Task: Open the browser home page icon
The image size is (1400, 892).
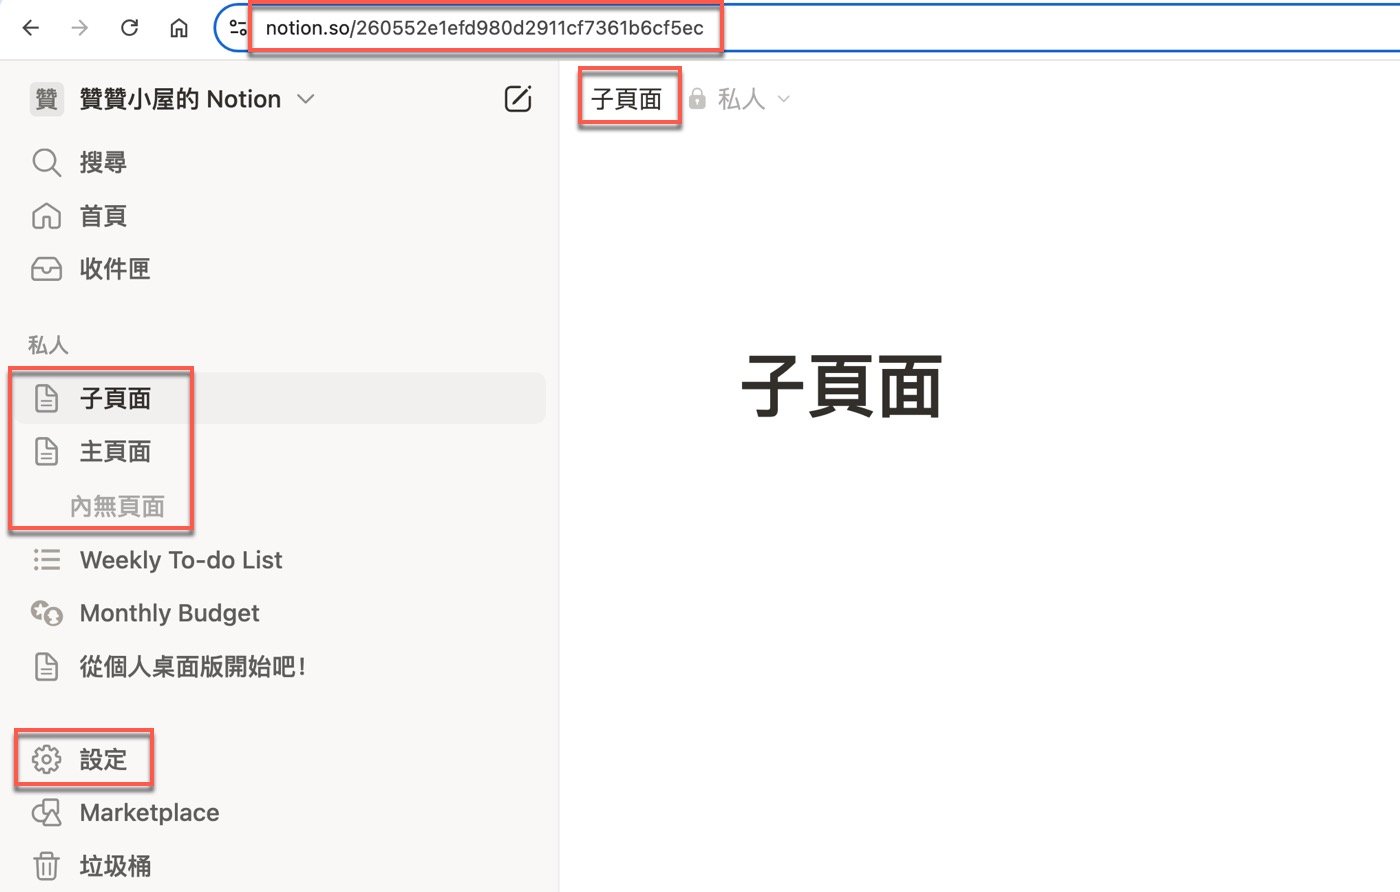Action: 178,28
